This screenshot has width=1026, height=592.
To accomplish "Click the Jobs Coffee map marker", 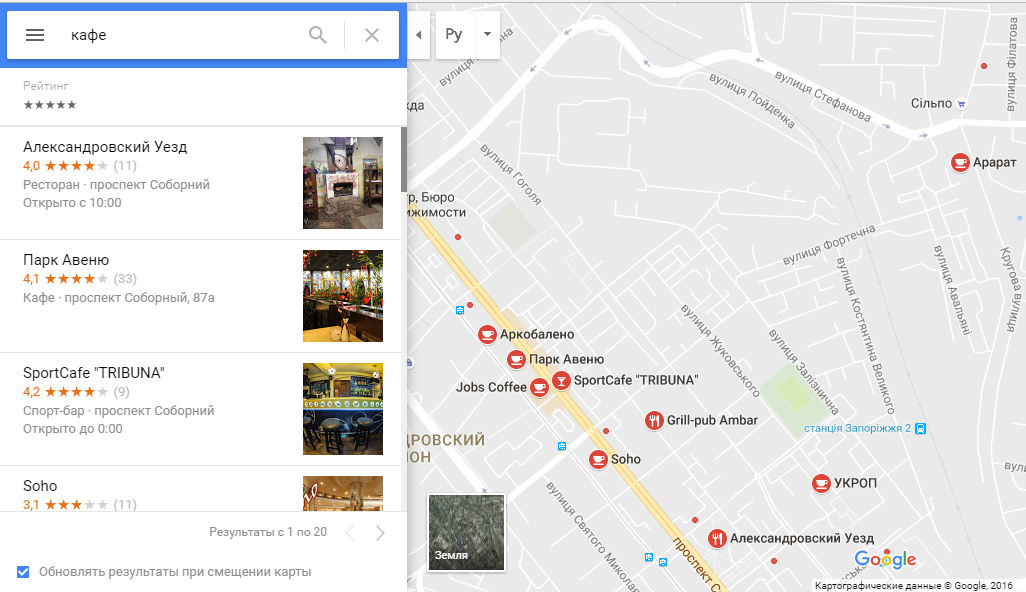I will (540, 387).
